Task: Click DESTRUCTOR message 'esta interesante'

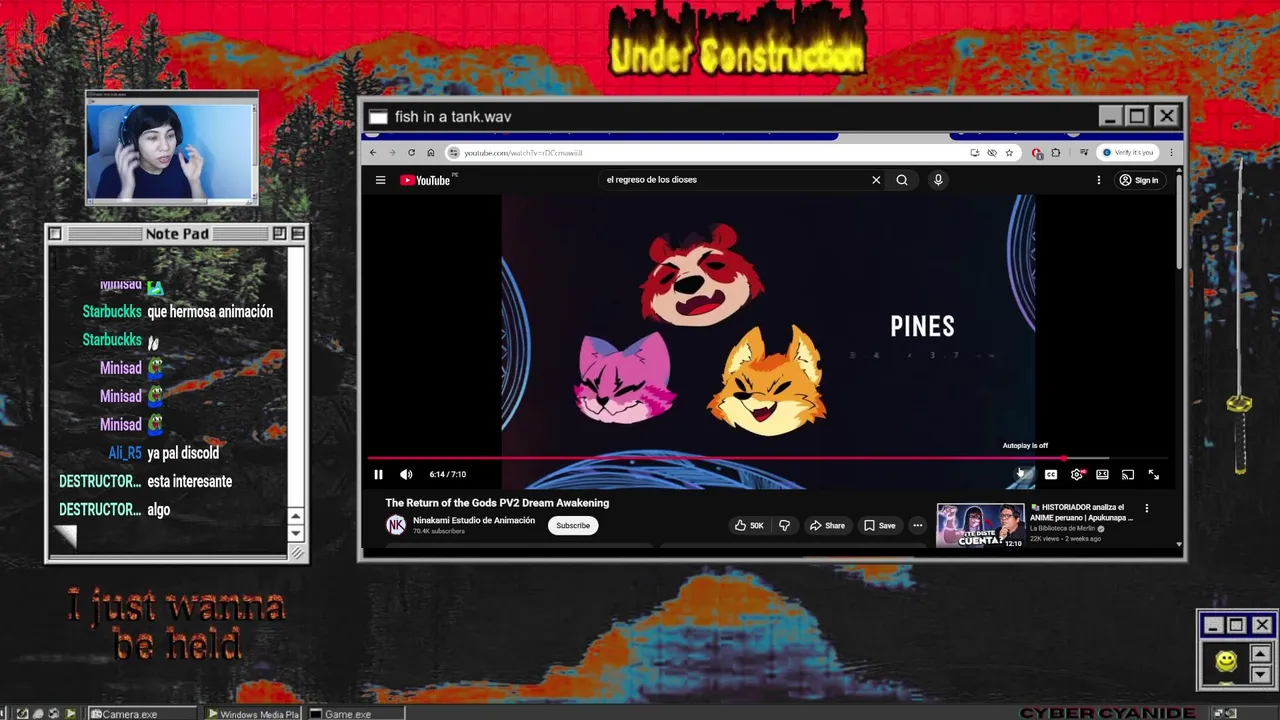Action: (190, 481)
